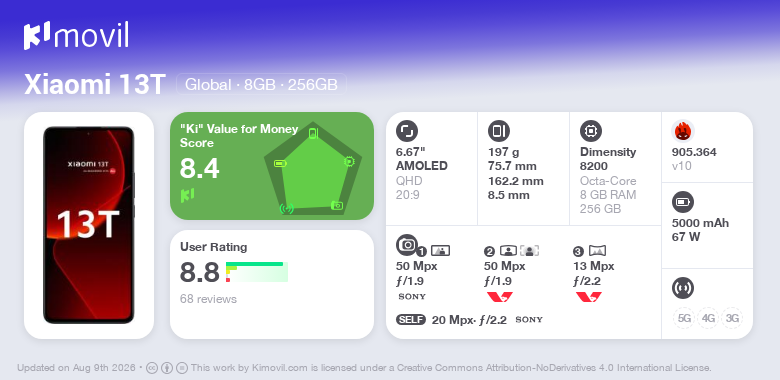This screenshot has width=780, height=380.
Task: Click the Creative Commons license icon
Action: click(x=152, y=368)
